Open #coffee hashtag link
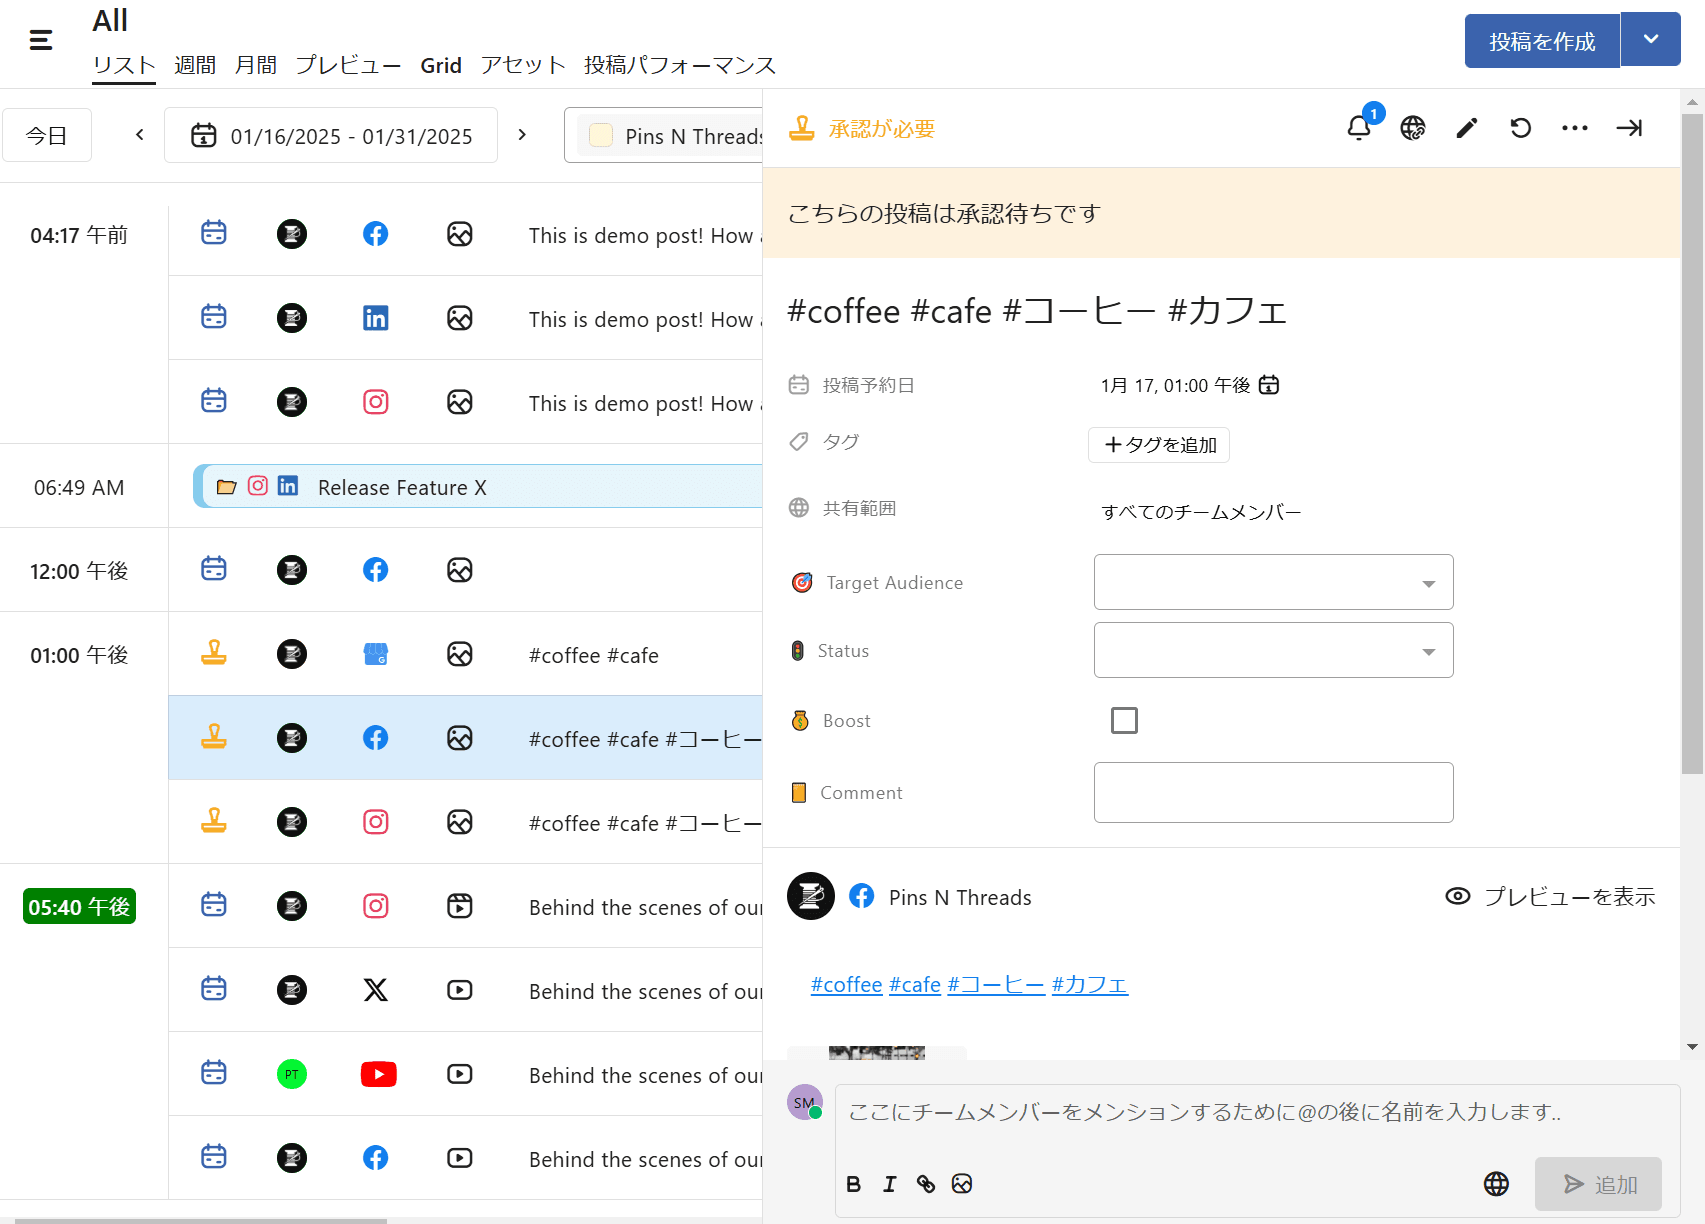 click(x=846, y=985)
